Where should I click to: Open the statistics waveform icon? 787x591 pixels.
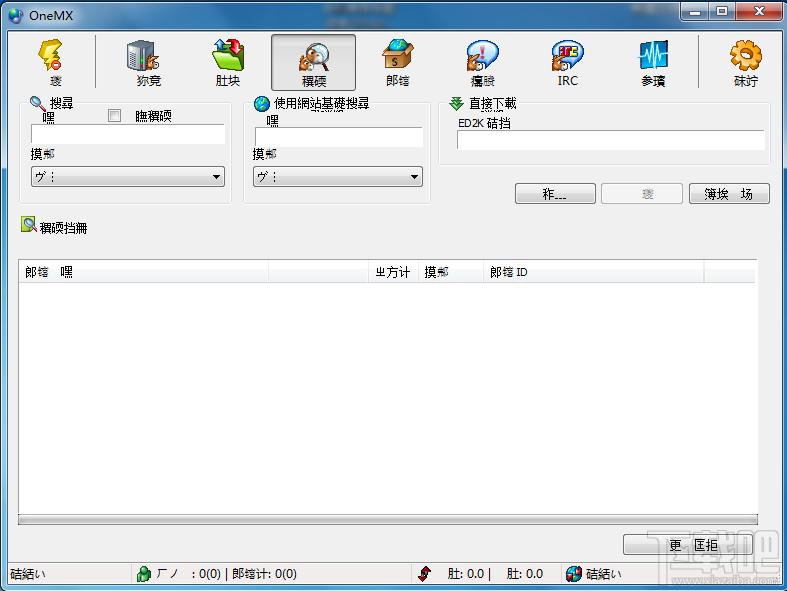(653, 55)
